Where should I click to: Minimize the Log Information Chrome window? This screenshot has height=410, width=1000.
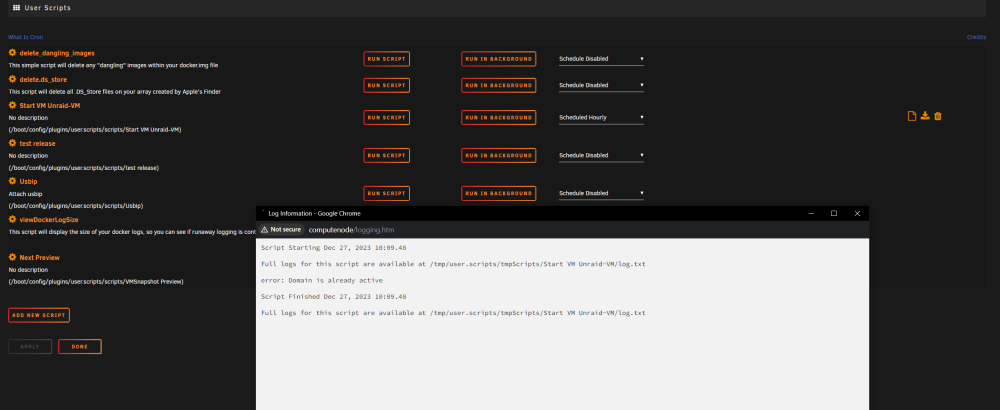(x=811, y=214)
